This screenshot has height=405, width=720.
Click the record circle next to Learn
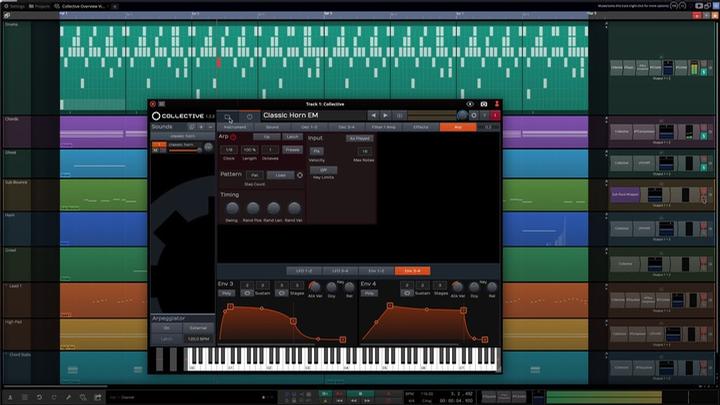300,175
